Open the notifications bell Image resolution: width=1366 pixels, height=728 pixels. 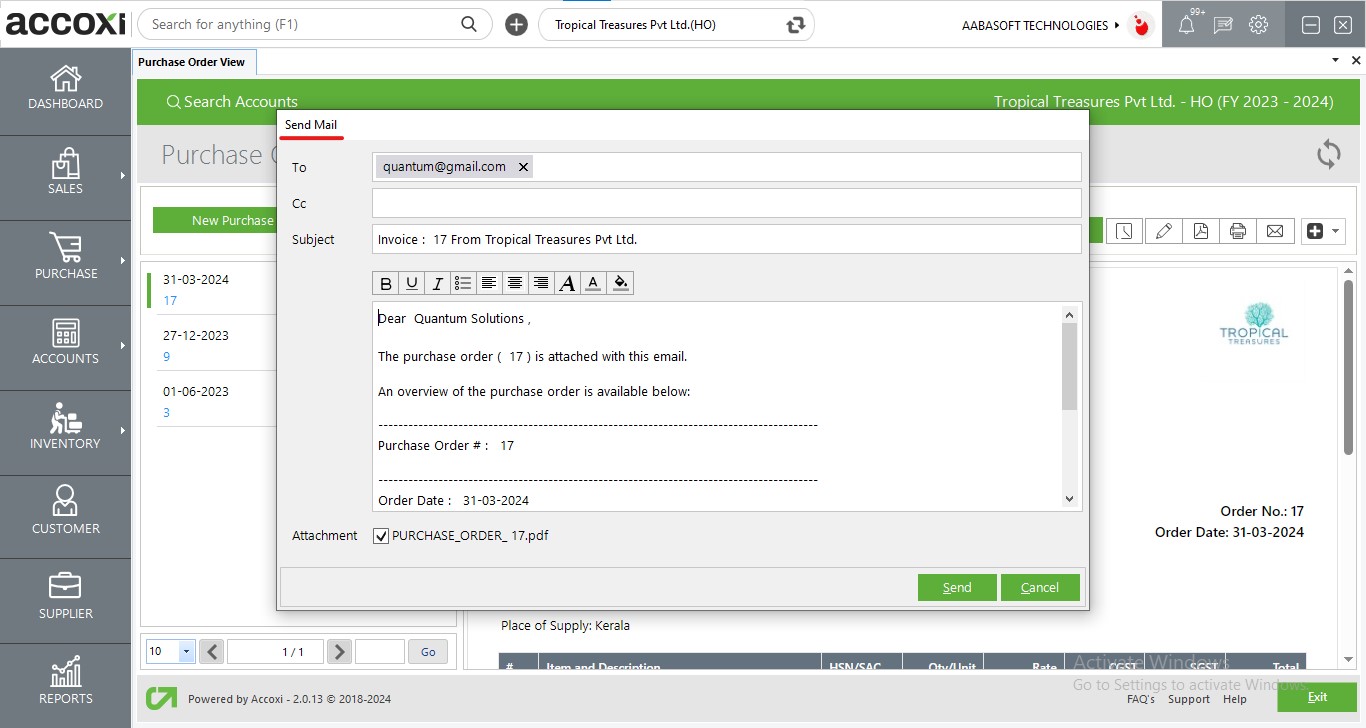(1186, 25)
